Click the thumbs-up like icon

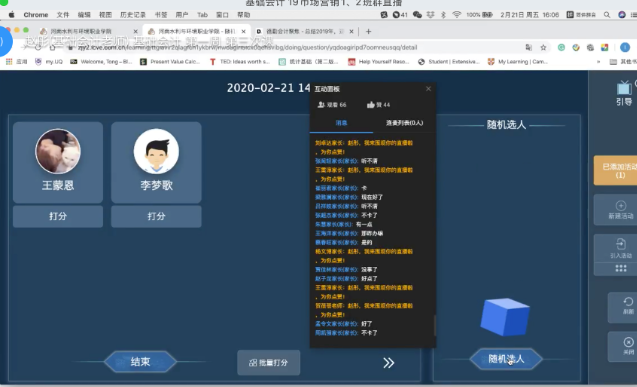[x=370, y=105]
